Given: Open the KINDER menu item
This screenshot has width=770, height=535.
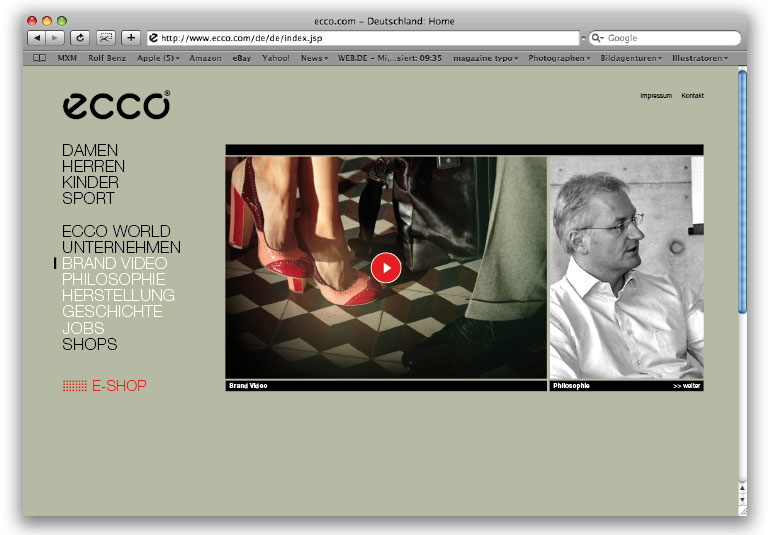Looking at the screenshot, I should 90,182.
